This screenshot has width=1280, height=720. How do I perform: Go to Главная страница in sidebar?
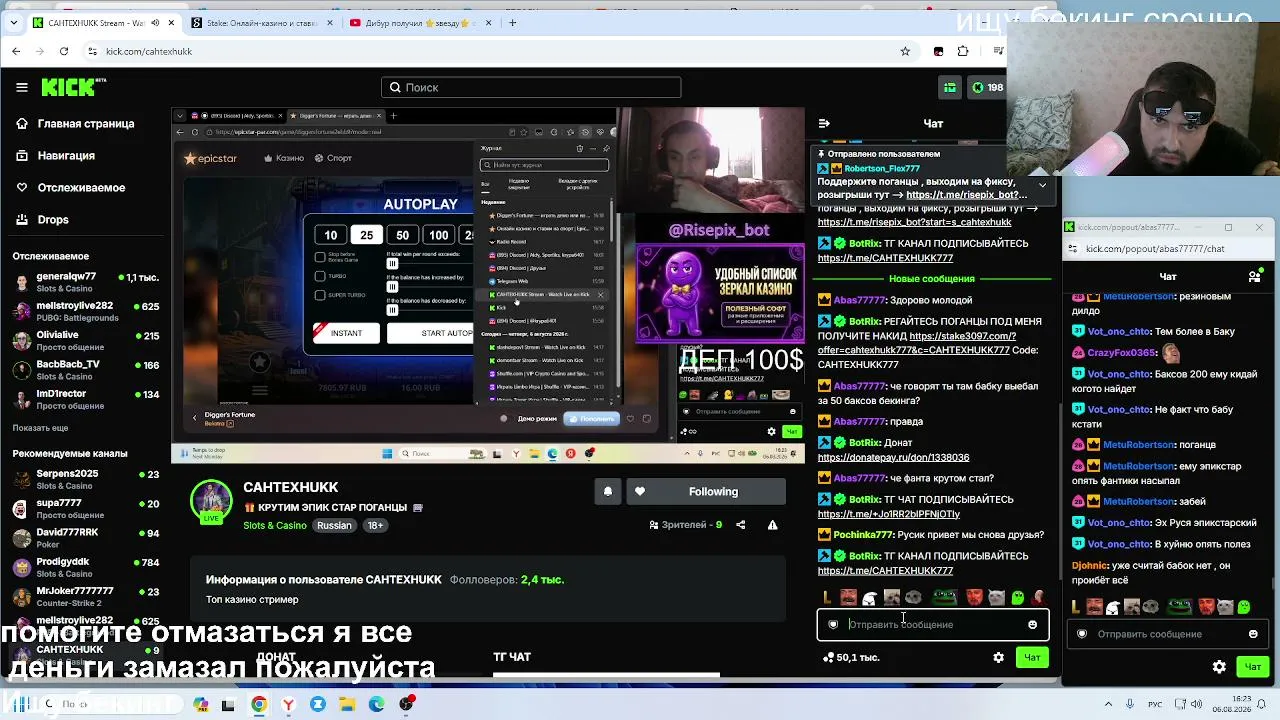(75, 124)
